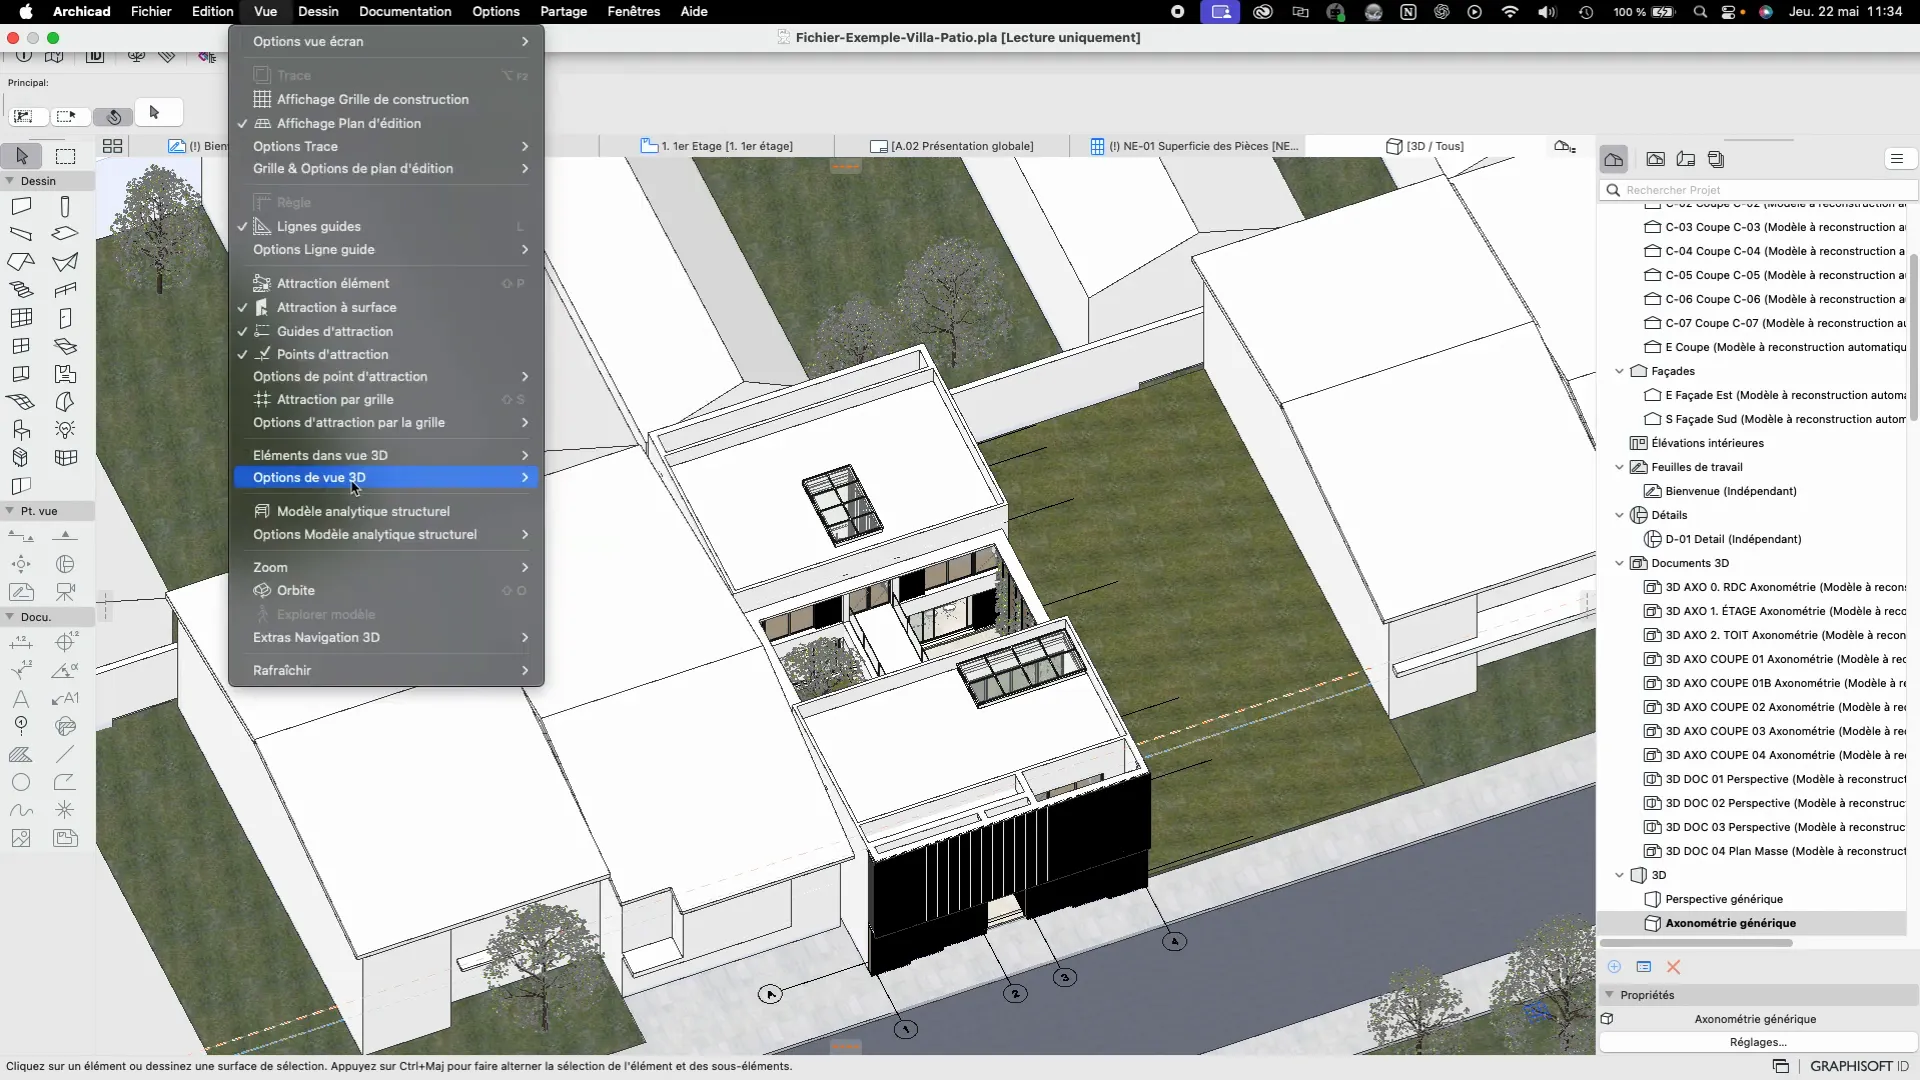Open navigator panel options menu icon
The width and height of the screenshot is (1920, 1080).
point(1897,159)
